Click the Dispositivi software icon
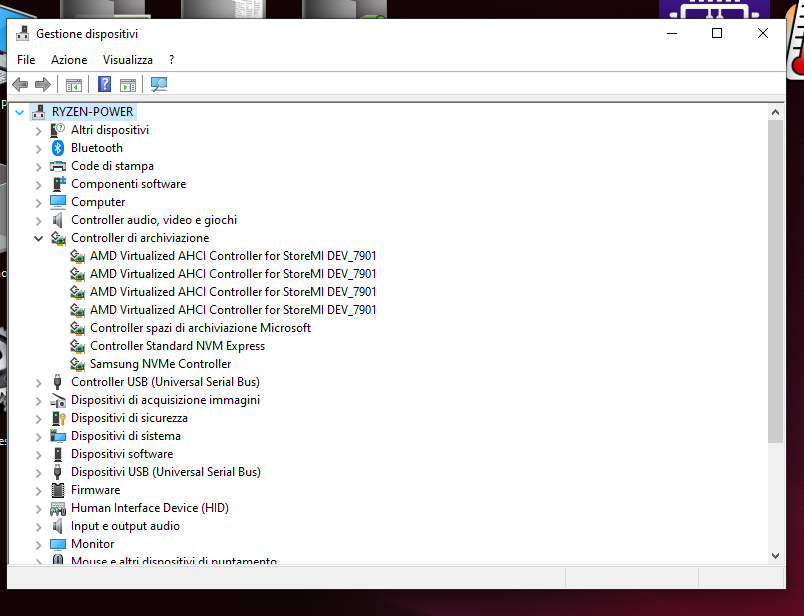Screen dimensions: 804x616 [x=58, y=454]
